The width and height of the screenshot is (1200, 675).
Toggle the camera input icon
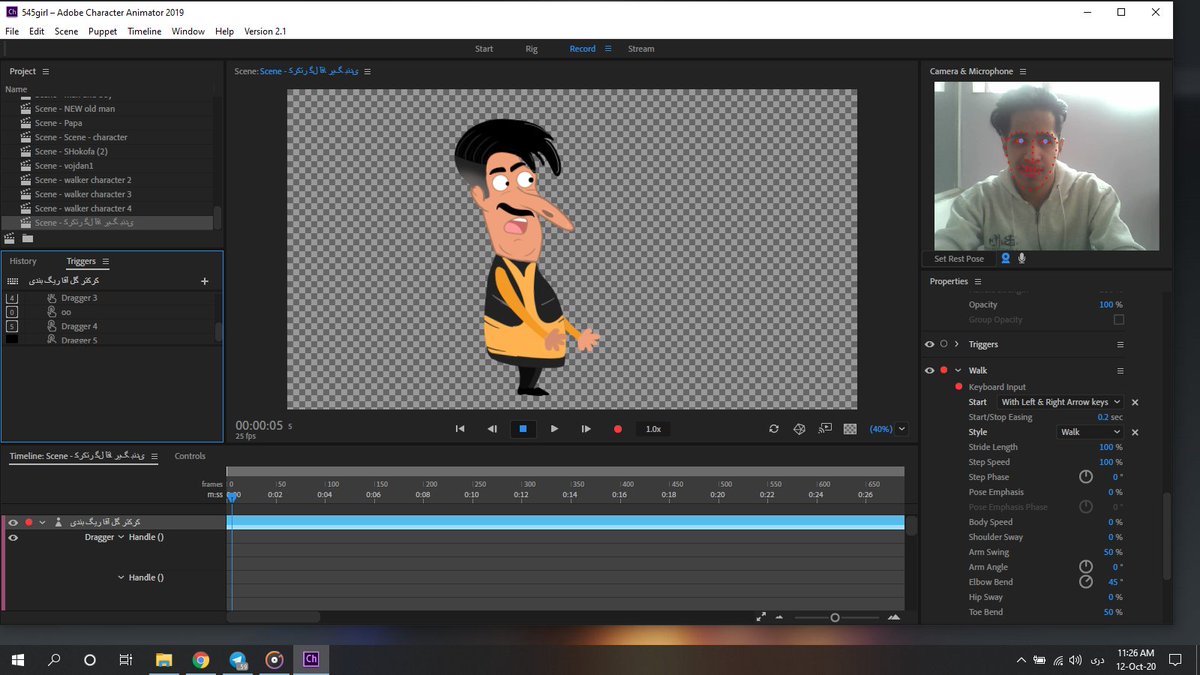coord(1006,258)
